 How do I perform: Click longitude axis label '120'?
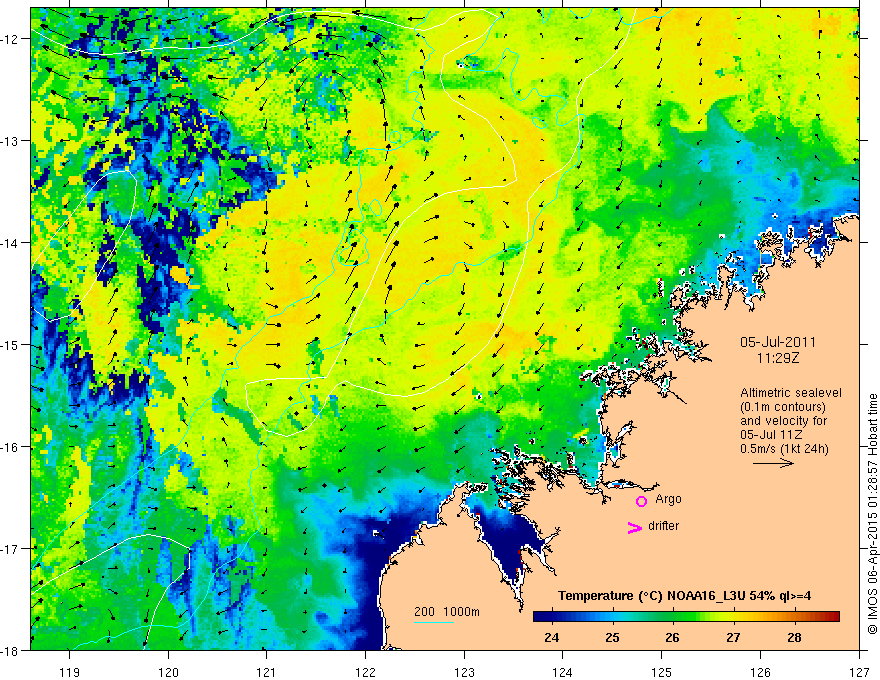click(168, 672)
